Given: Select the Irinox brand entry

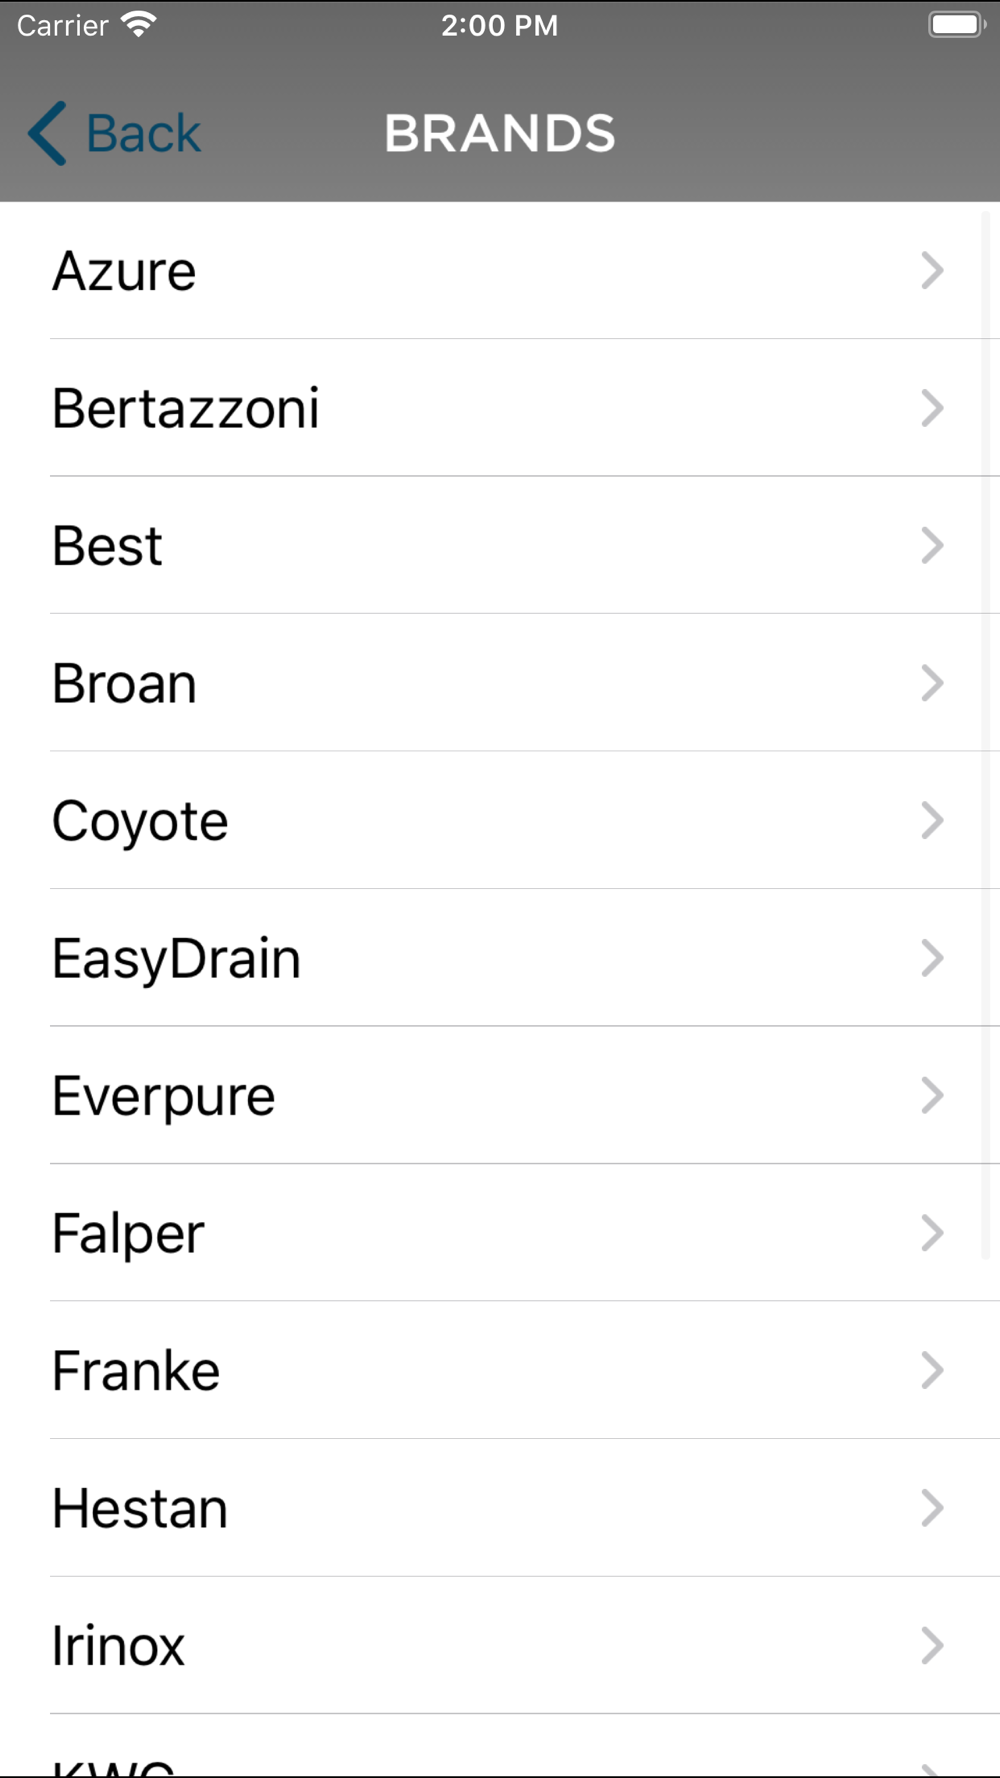Looking at the screenshot, I should 500,1645.
